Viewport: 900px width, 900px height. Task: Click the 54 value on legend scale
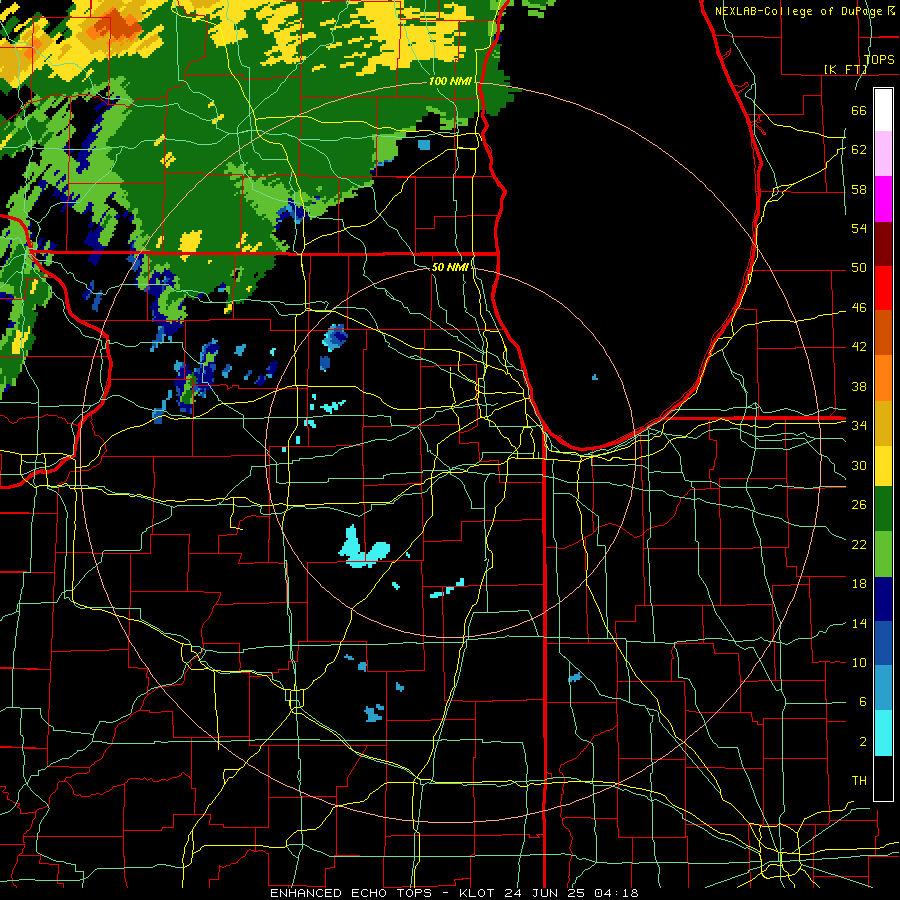[859, 228]
